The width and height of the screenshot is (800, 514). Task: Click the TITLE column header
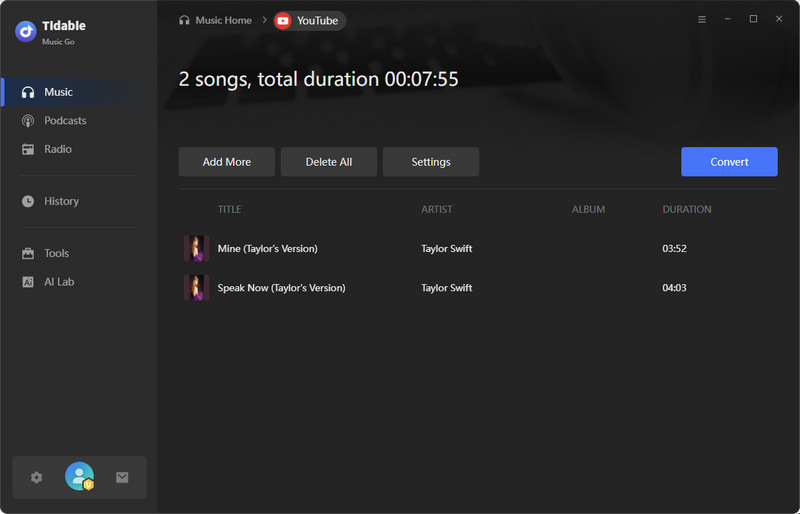pyautogui.click(x=230, y=209)
